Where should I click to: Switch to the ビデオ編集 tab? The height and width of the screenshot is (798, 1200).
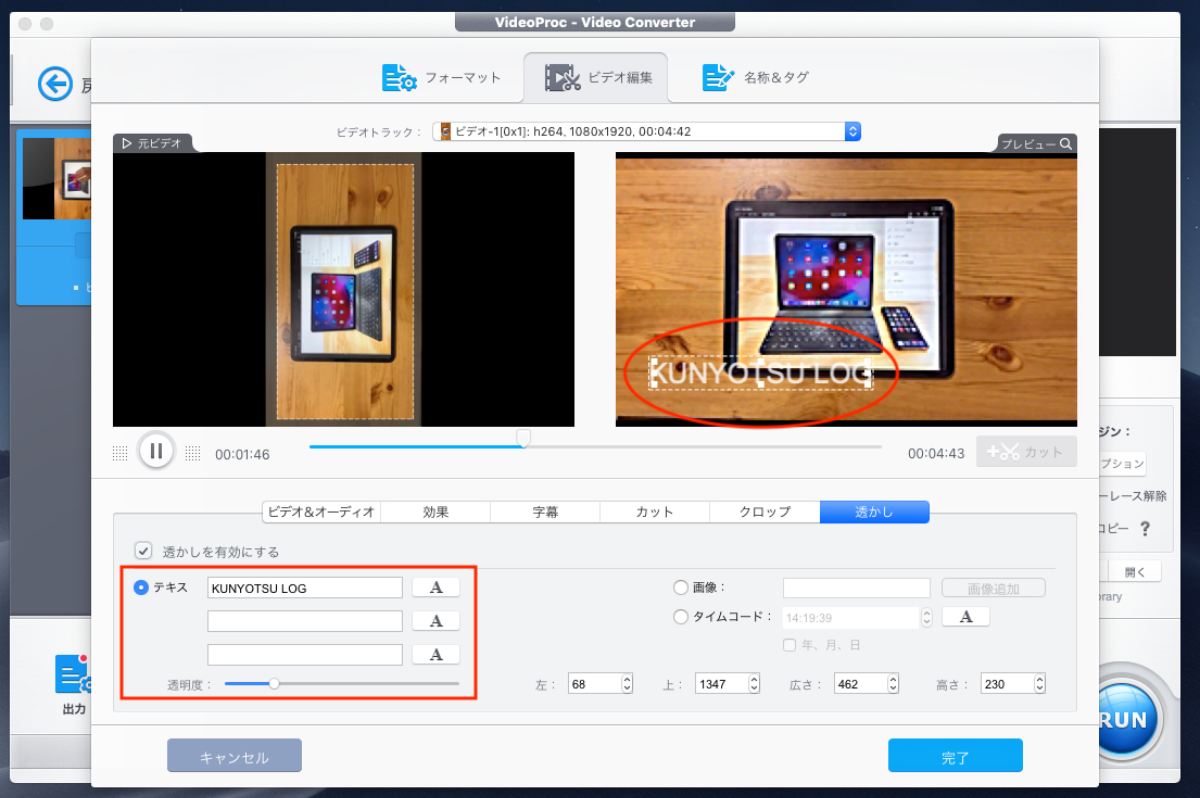pos(596,77)
